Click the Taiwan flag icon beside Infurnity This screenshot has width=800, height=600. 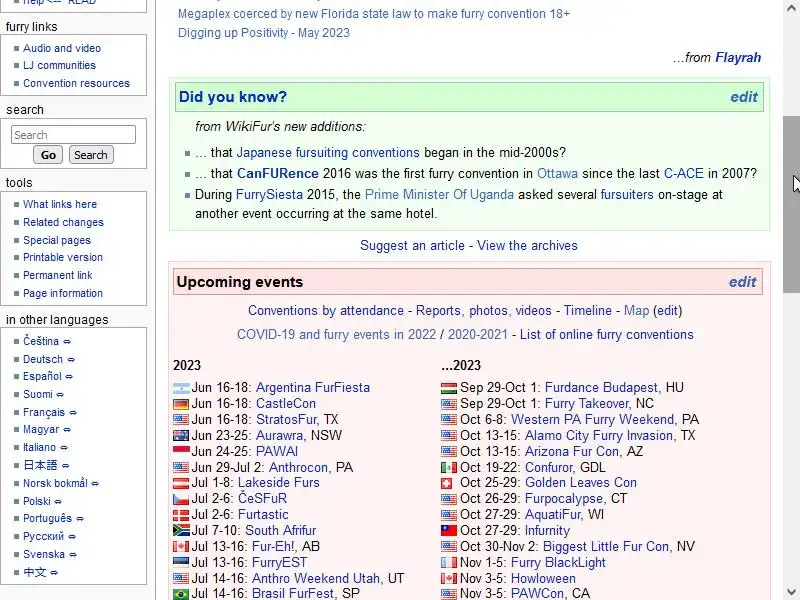click(x=448, y=531)
